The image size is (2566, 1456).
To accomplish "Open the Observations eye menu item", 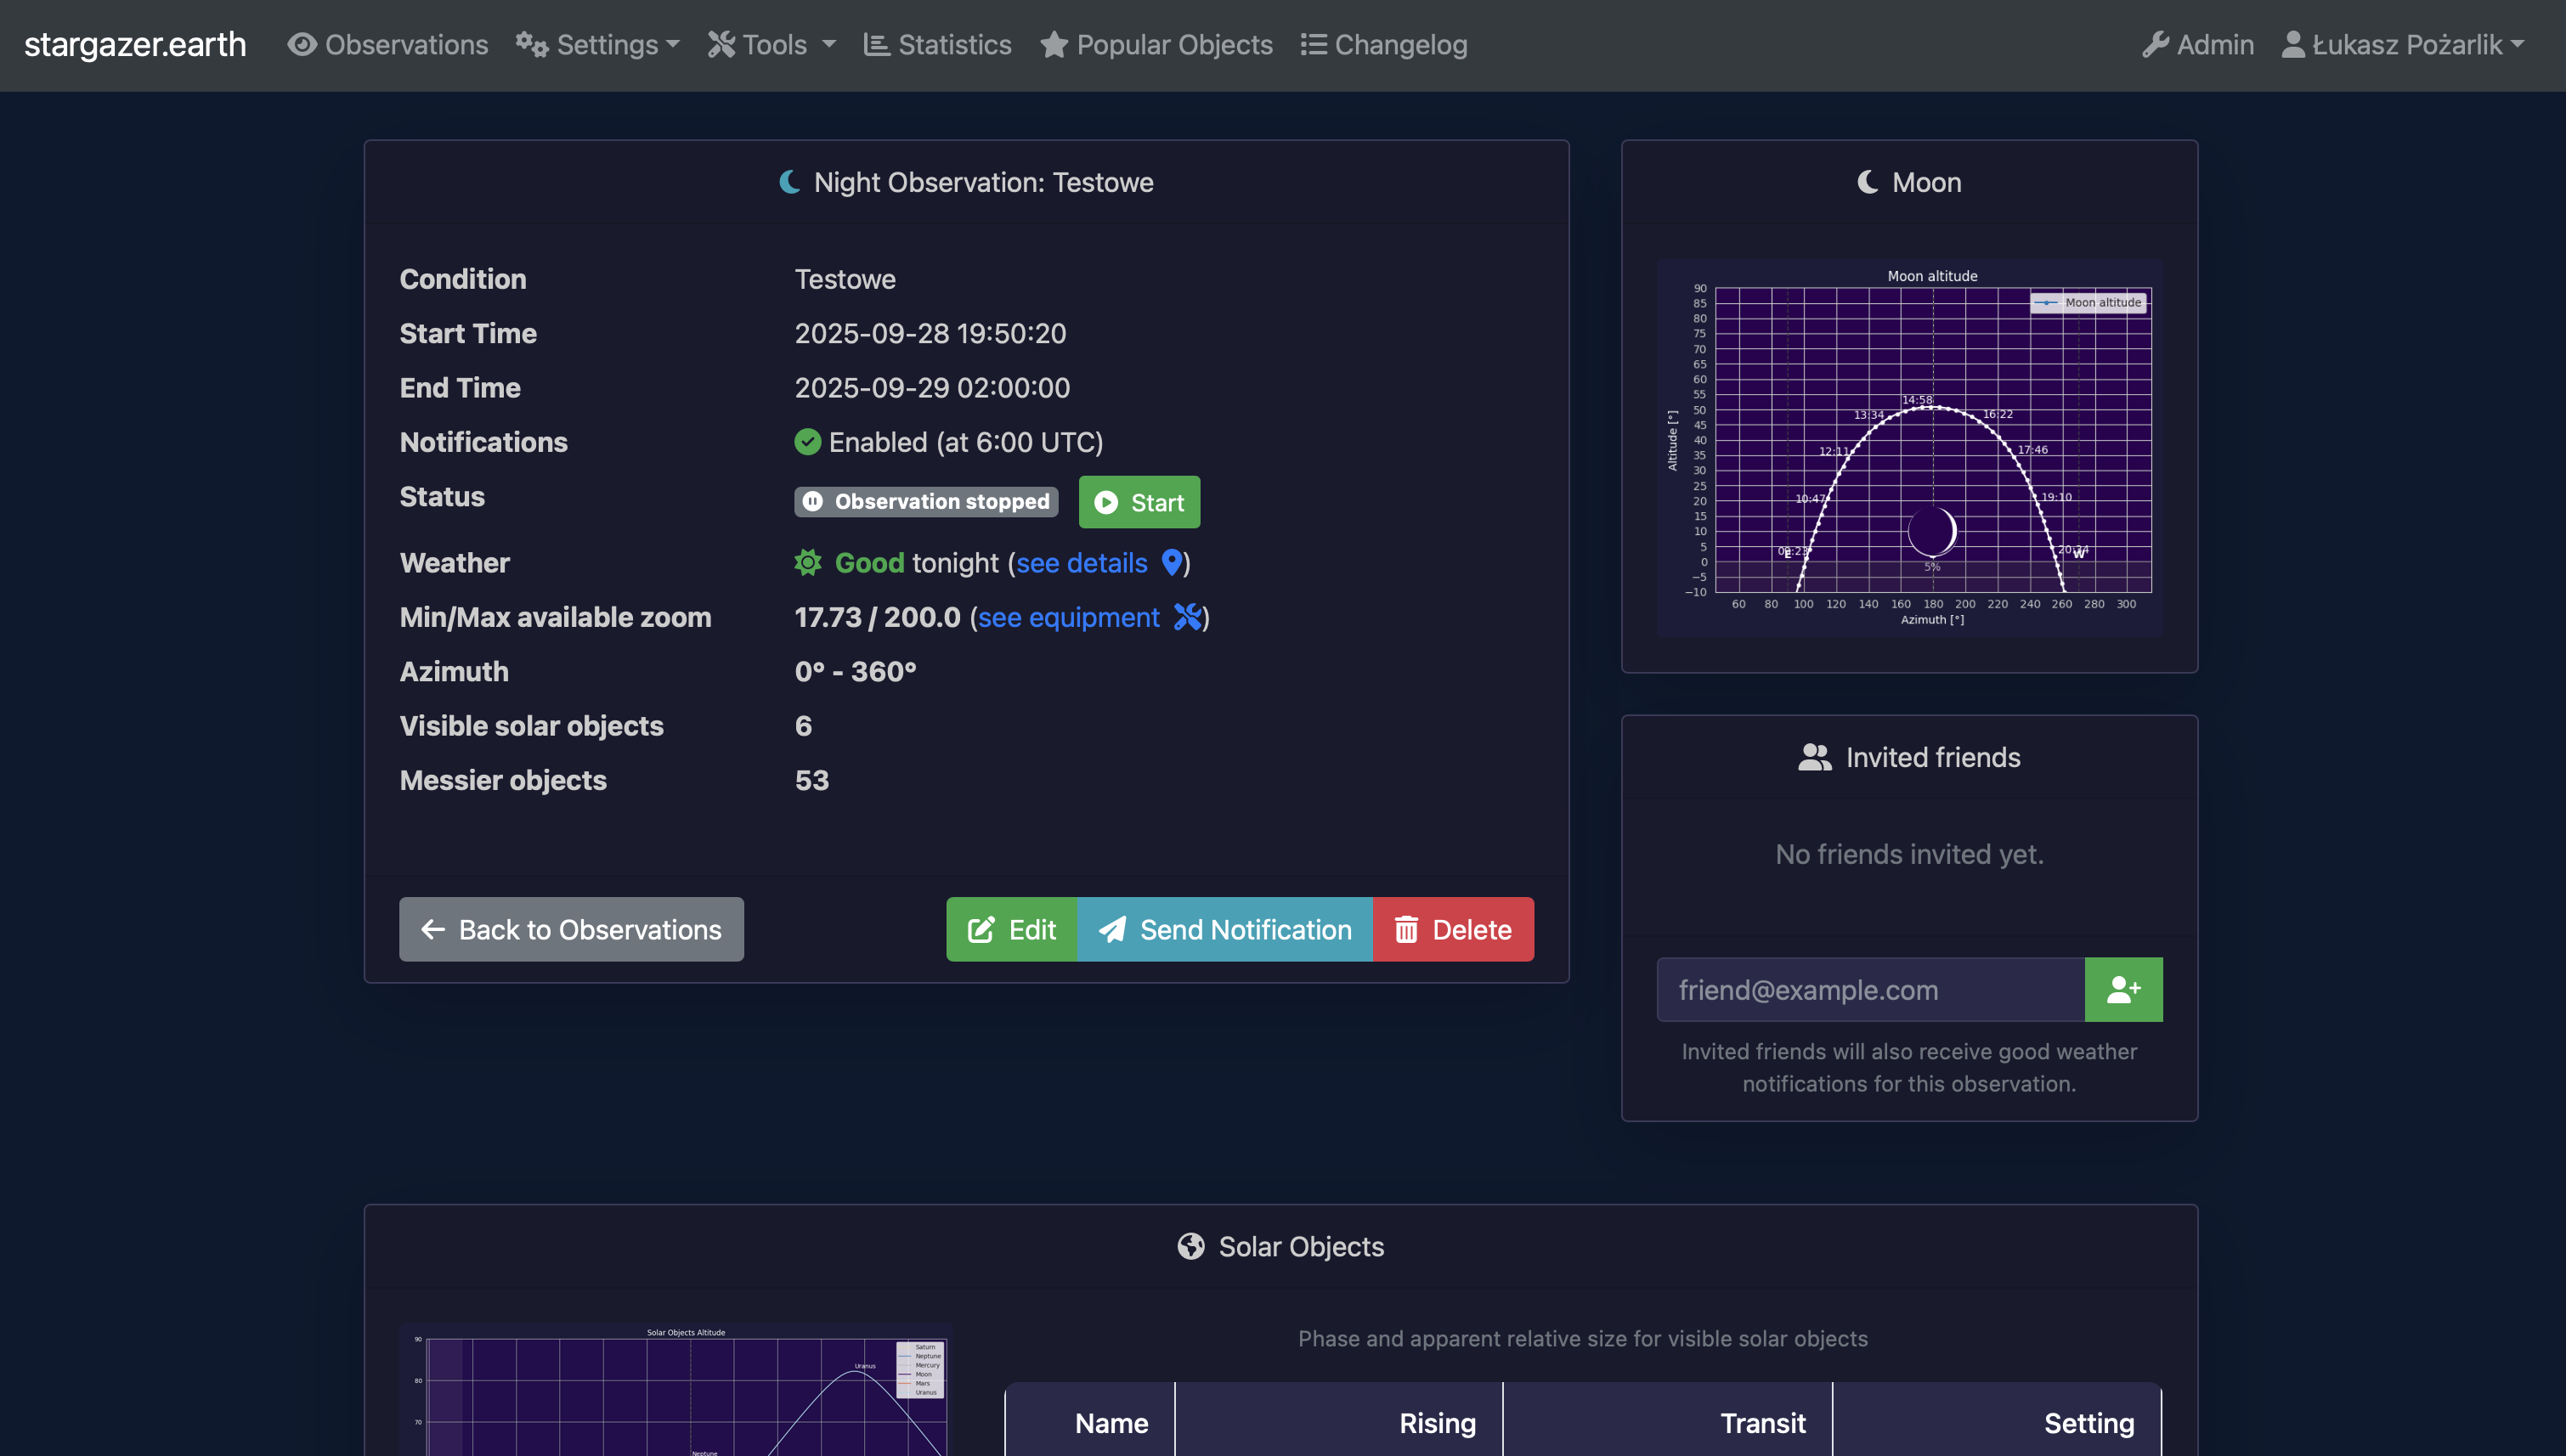I will pos(388,45).
